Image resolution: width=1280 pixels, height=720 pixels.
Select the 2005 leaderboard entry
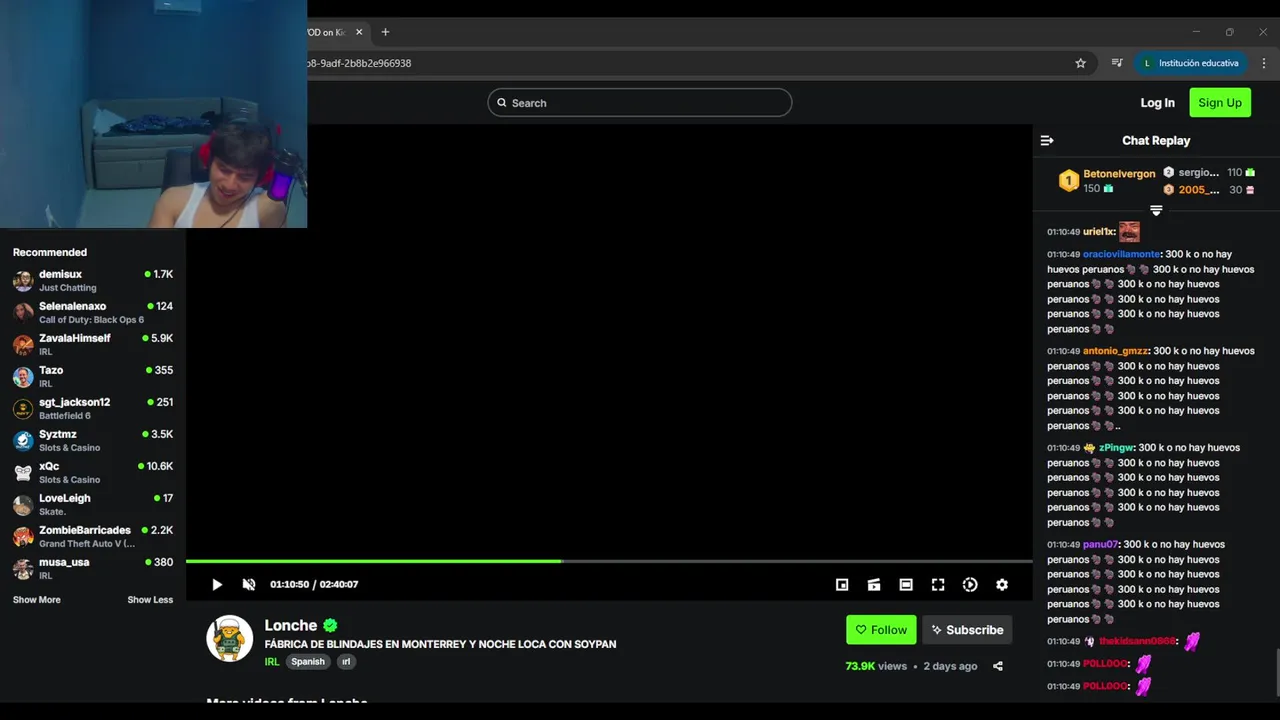click(1209, 190)
